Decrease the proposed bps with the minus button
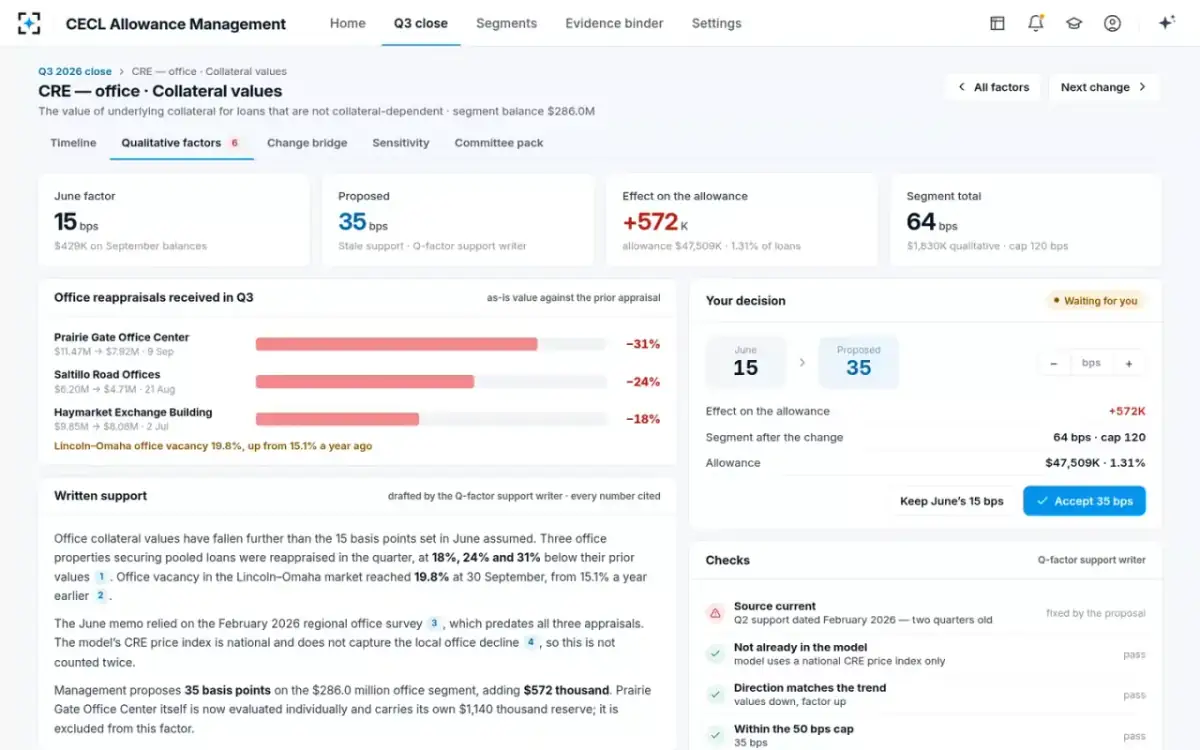The width and height of the screenshot is (1200, 750). (1053, 363)
